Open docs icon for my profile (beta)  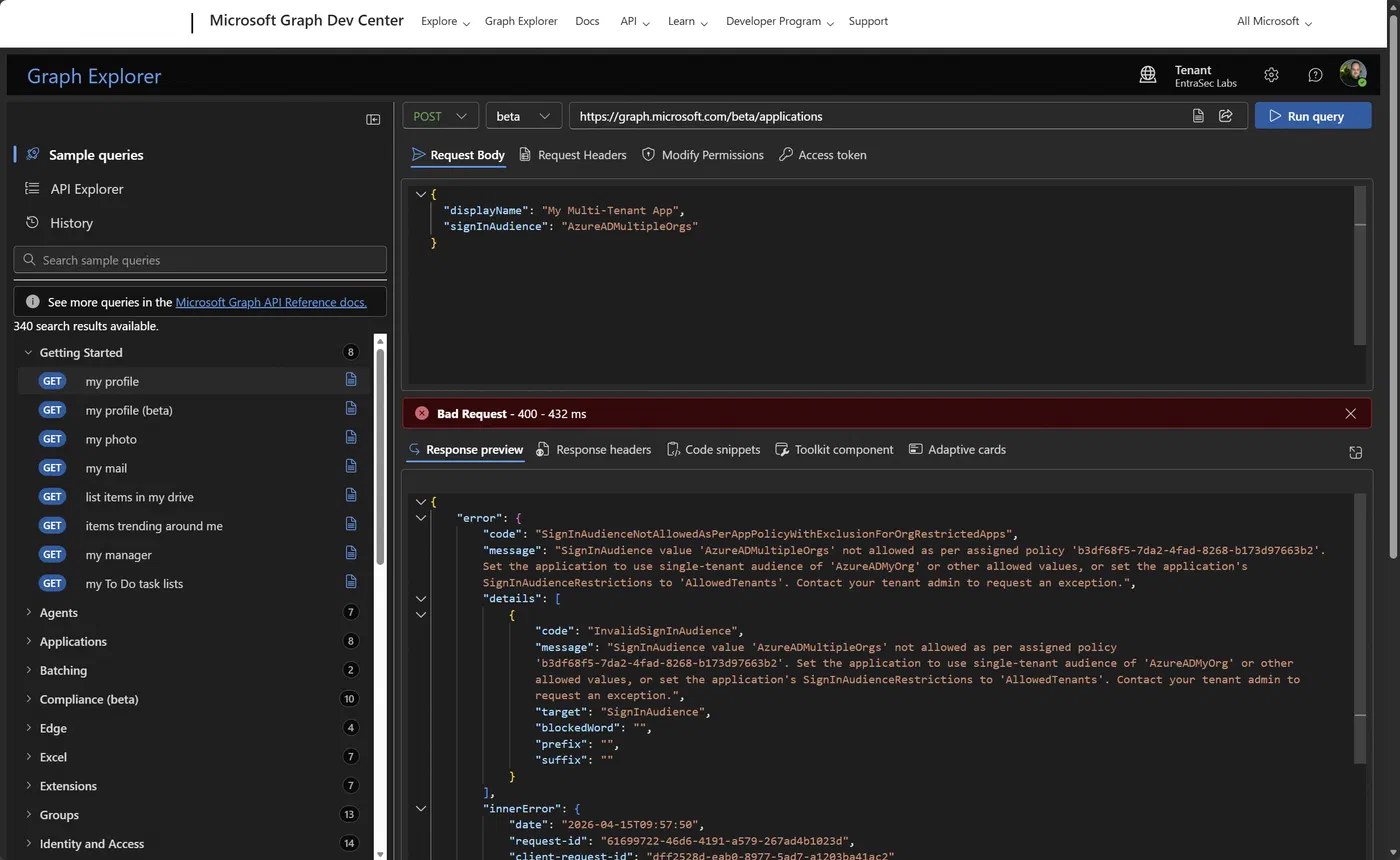click(351, 409)
